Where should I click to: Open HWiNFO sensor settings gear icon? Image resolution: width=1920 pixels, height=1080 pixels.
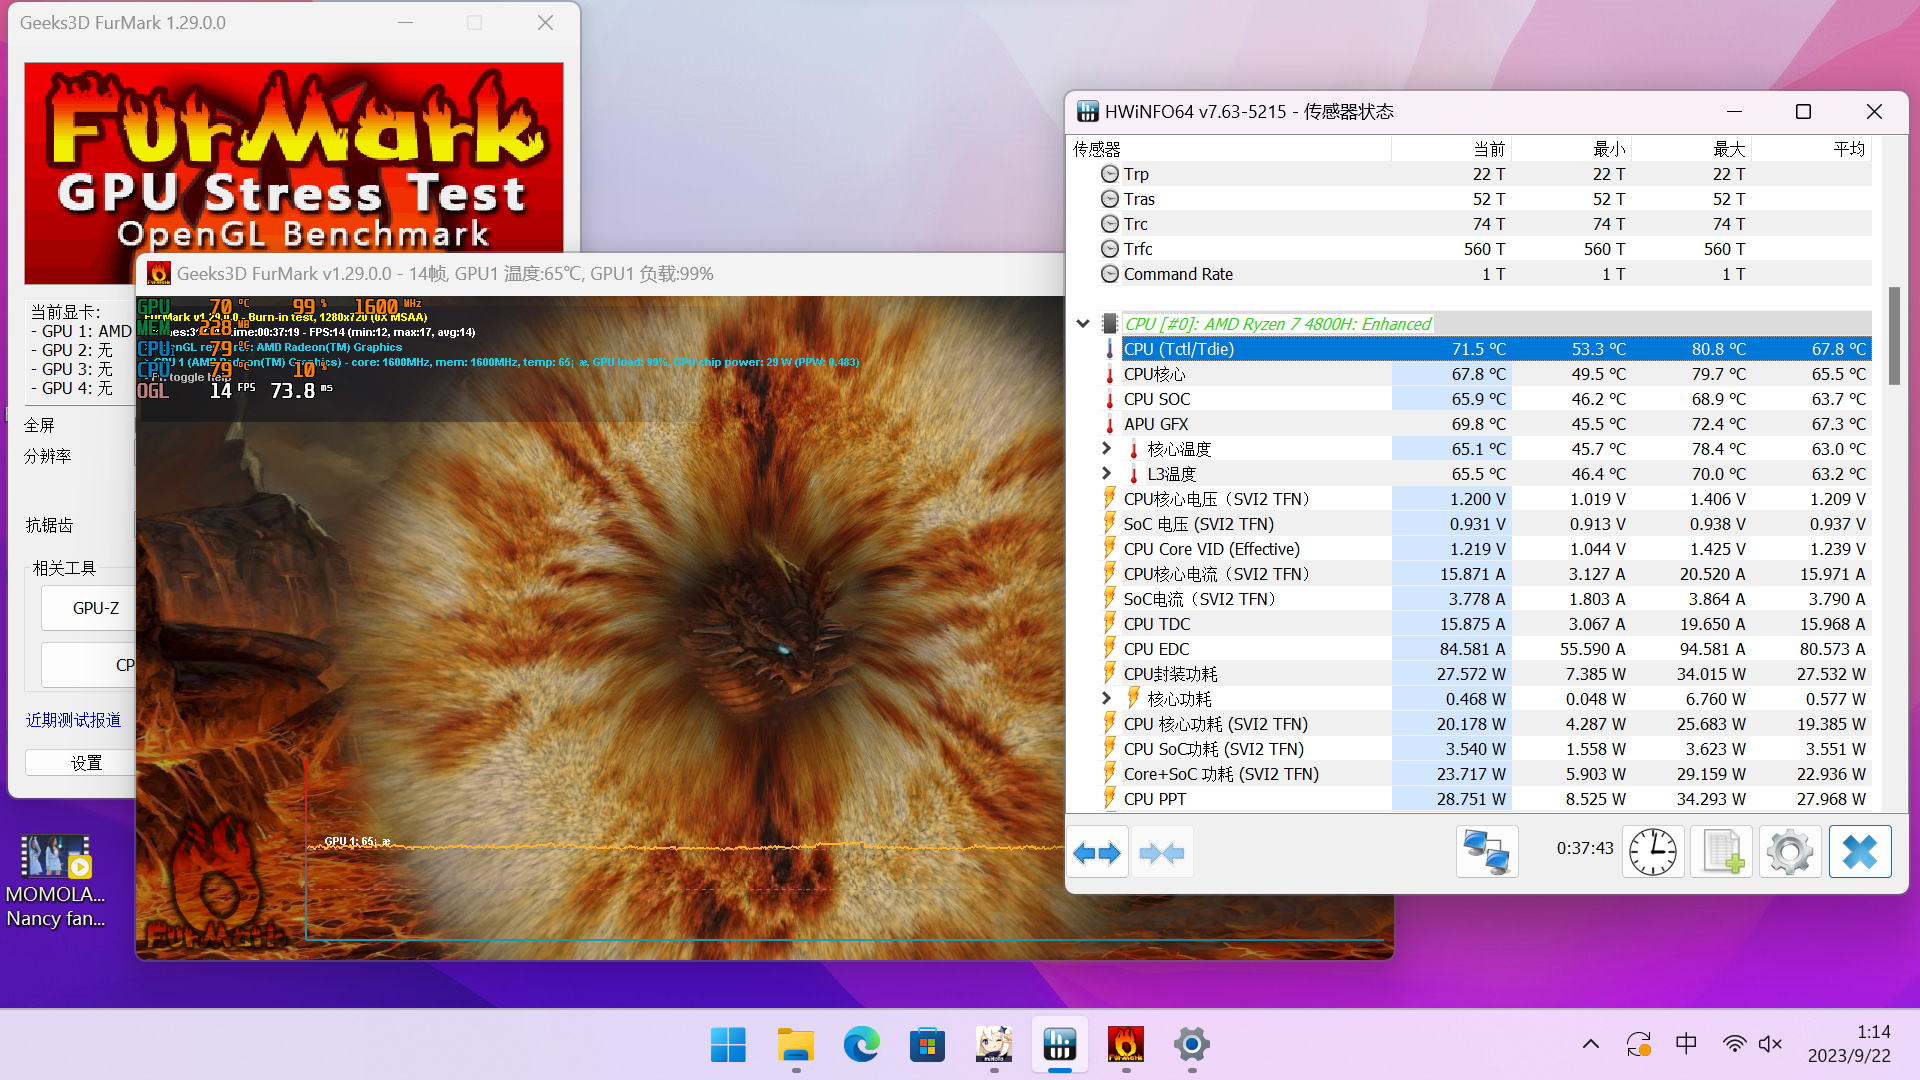(x=1790, y=852)
